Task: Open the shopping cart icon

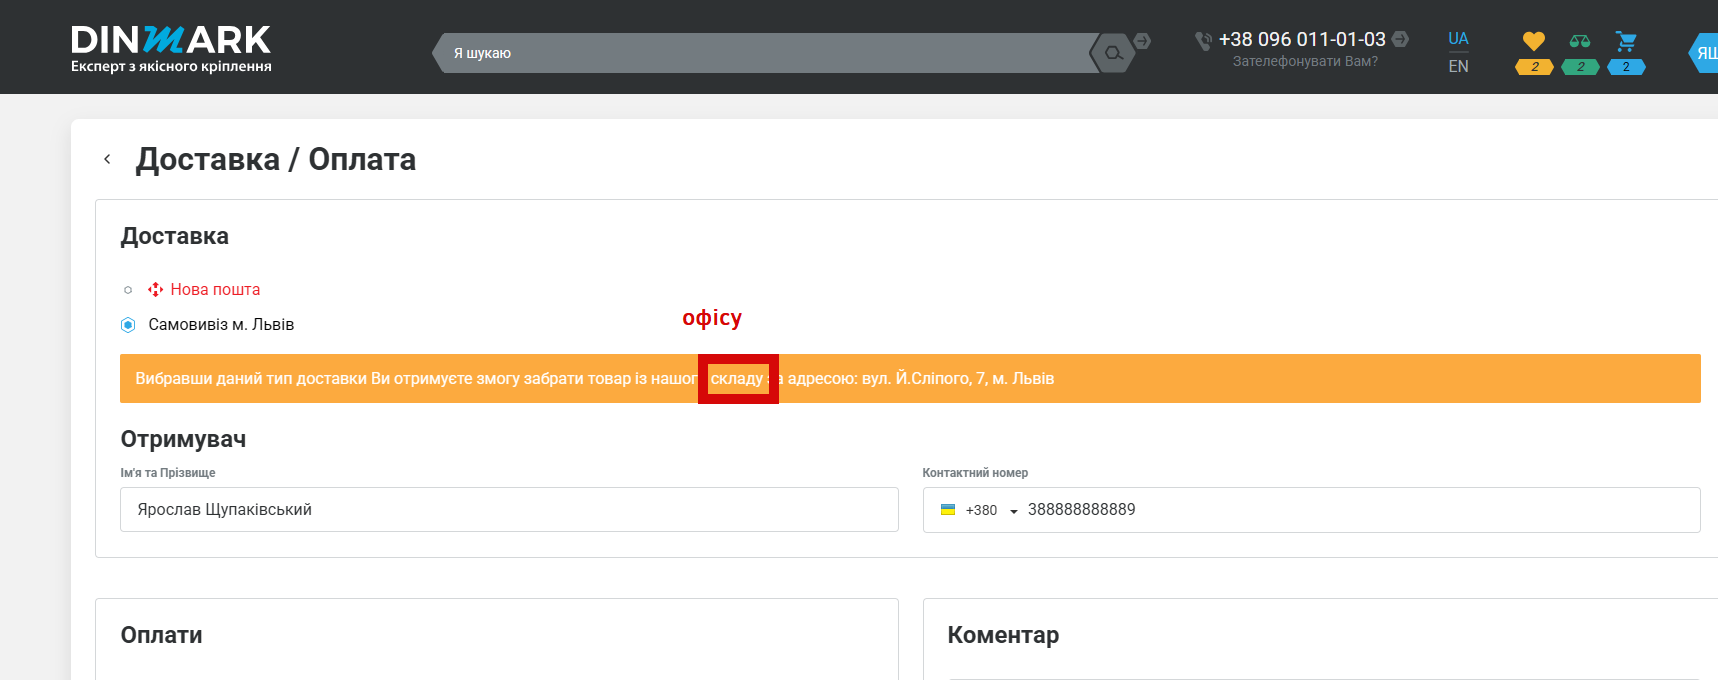Action: tap(1626, 41)
